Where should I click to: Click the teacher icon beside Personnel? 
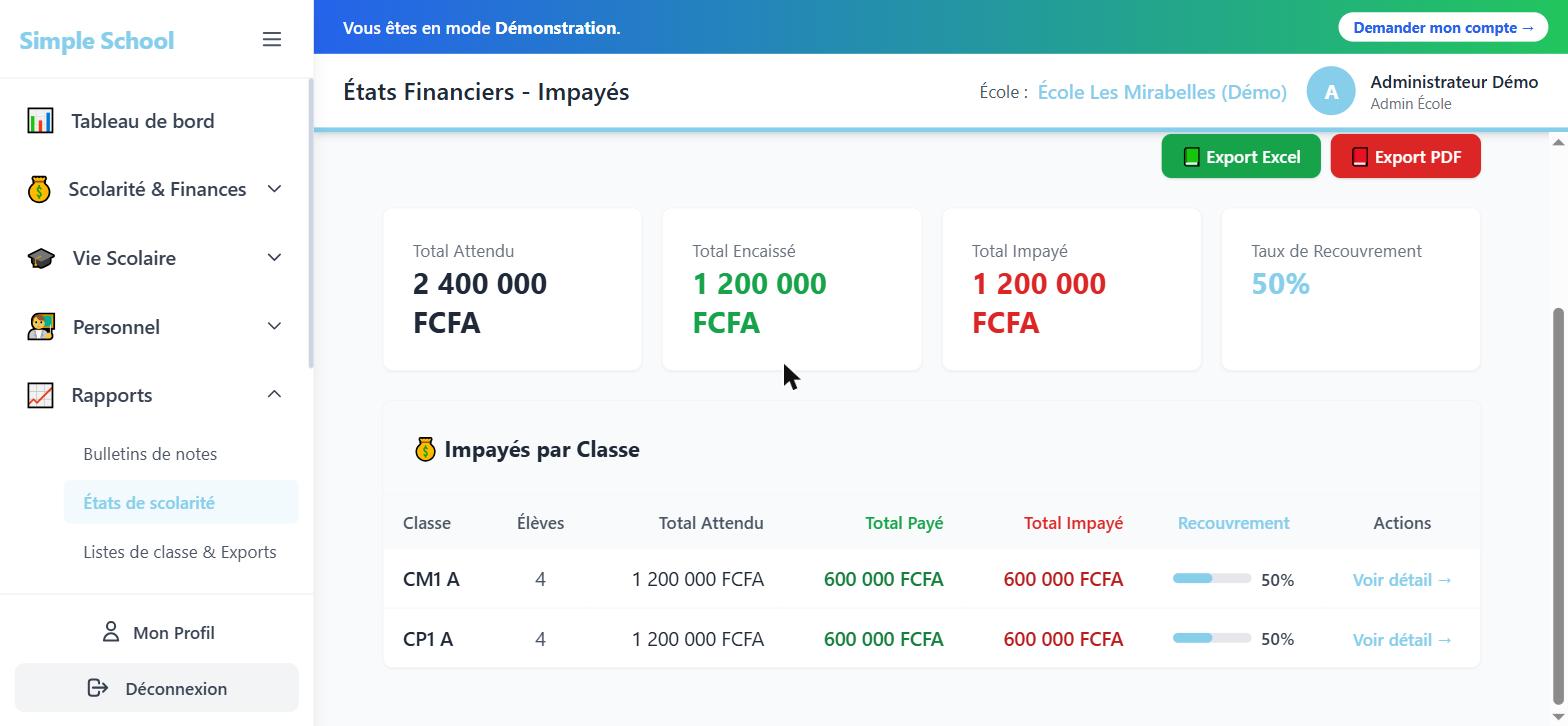[x=40, y=327]
